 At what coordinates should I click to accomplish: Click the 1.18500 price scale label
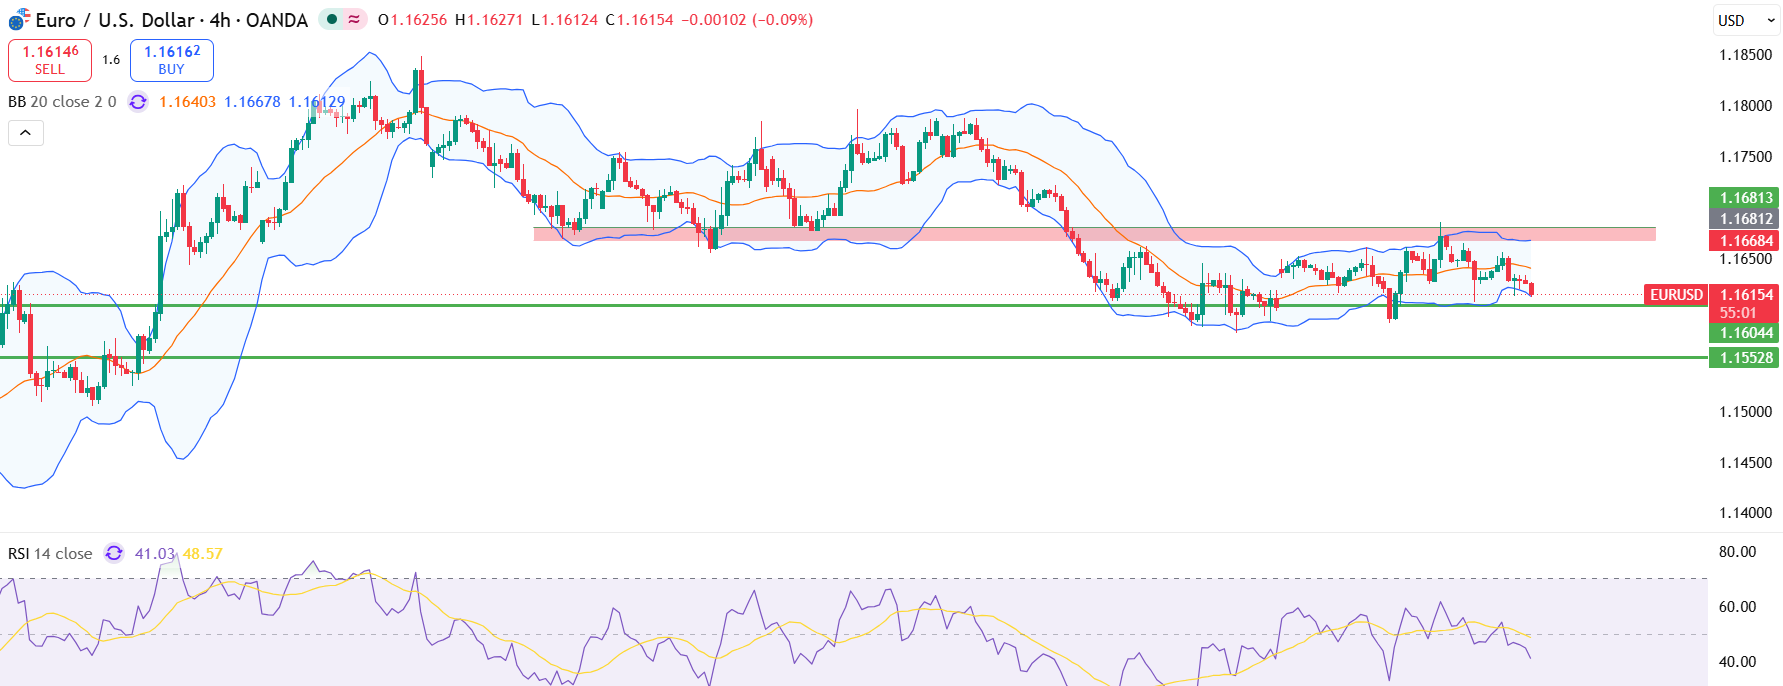pos(1746,55)
